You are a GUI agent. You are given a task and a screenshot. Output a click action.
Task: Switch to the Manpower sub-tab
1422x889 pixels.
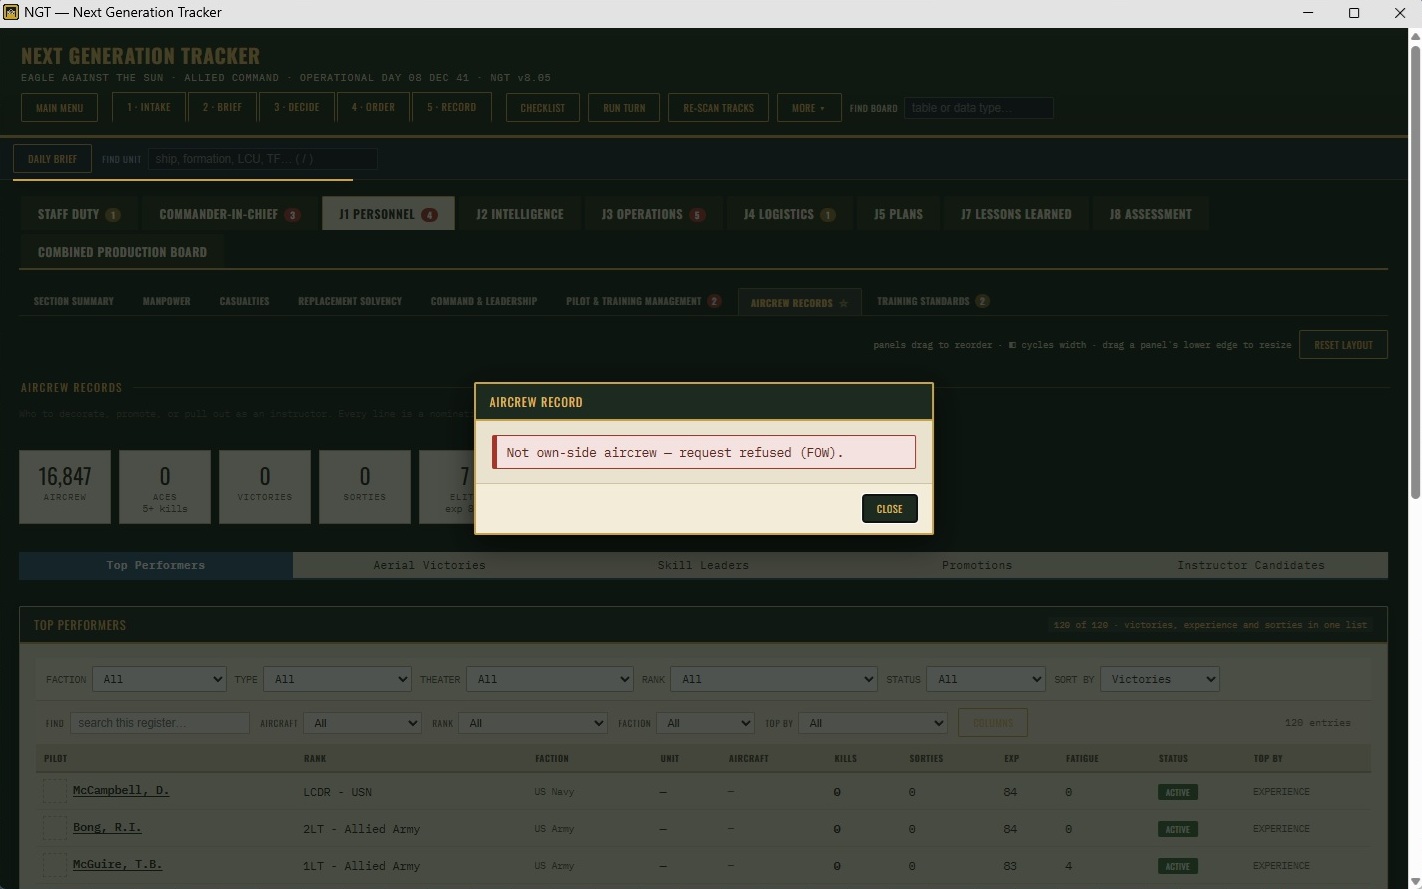click(x=167, y=301)
